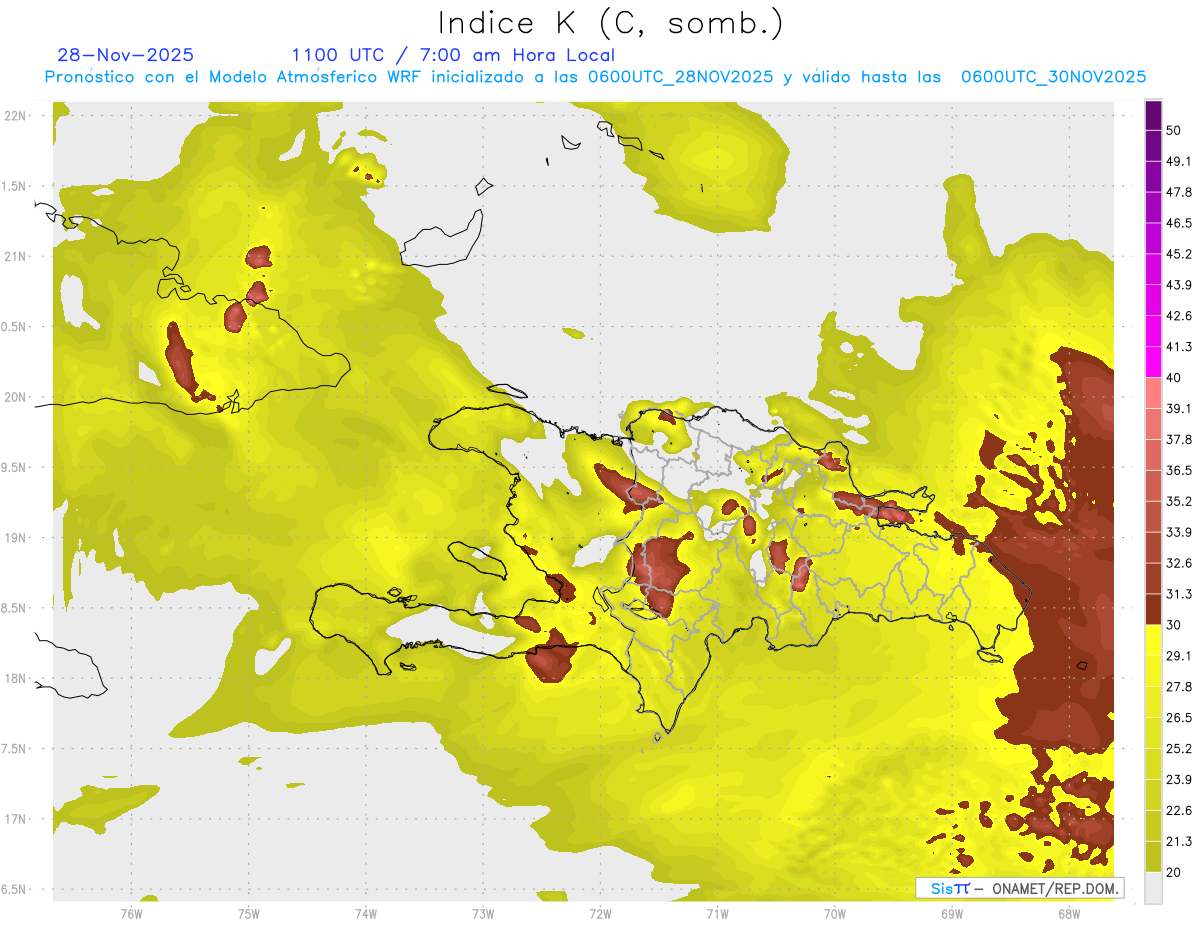Click the '70W' longitude label
The height and width of the screenshot is (927, 1200).
tap(834, 913)
